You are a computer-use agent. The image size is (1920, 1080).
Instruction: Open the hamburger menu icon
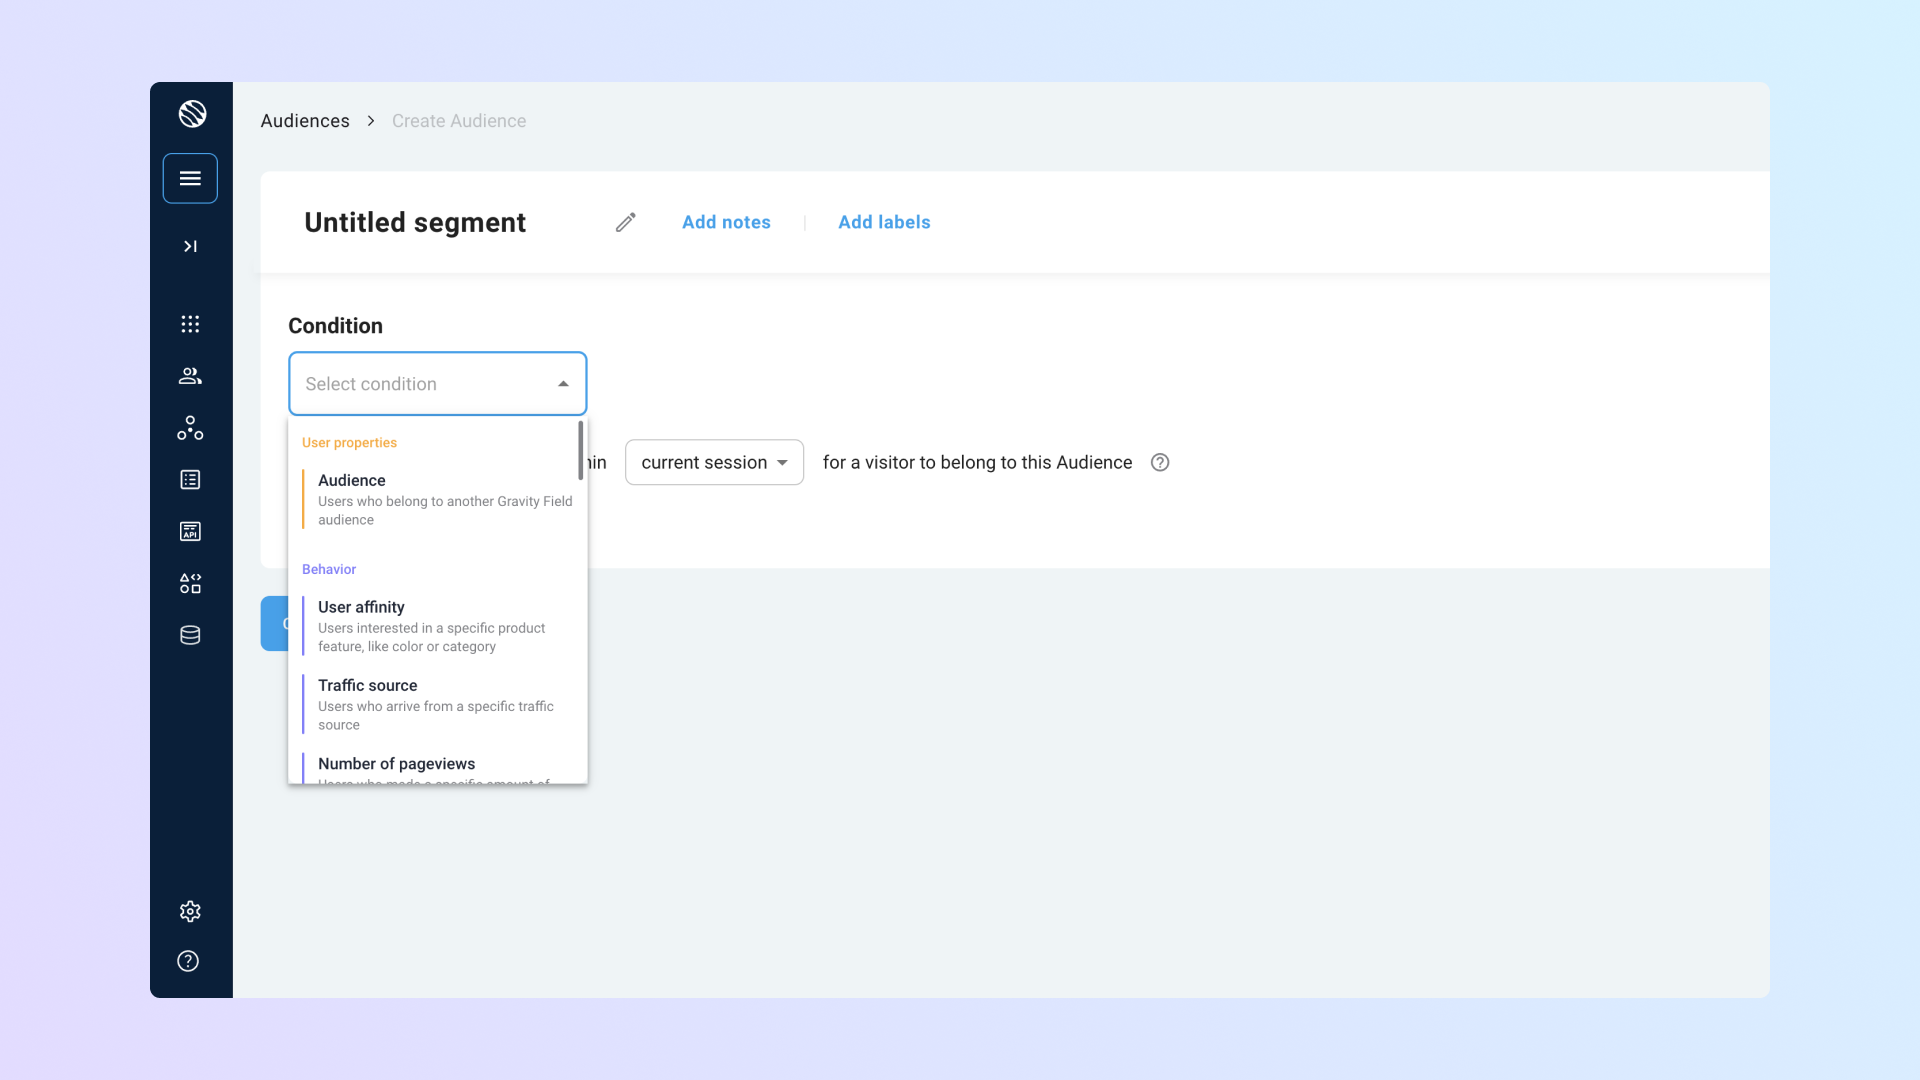[190, 178]
